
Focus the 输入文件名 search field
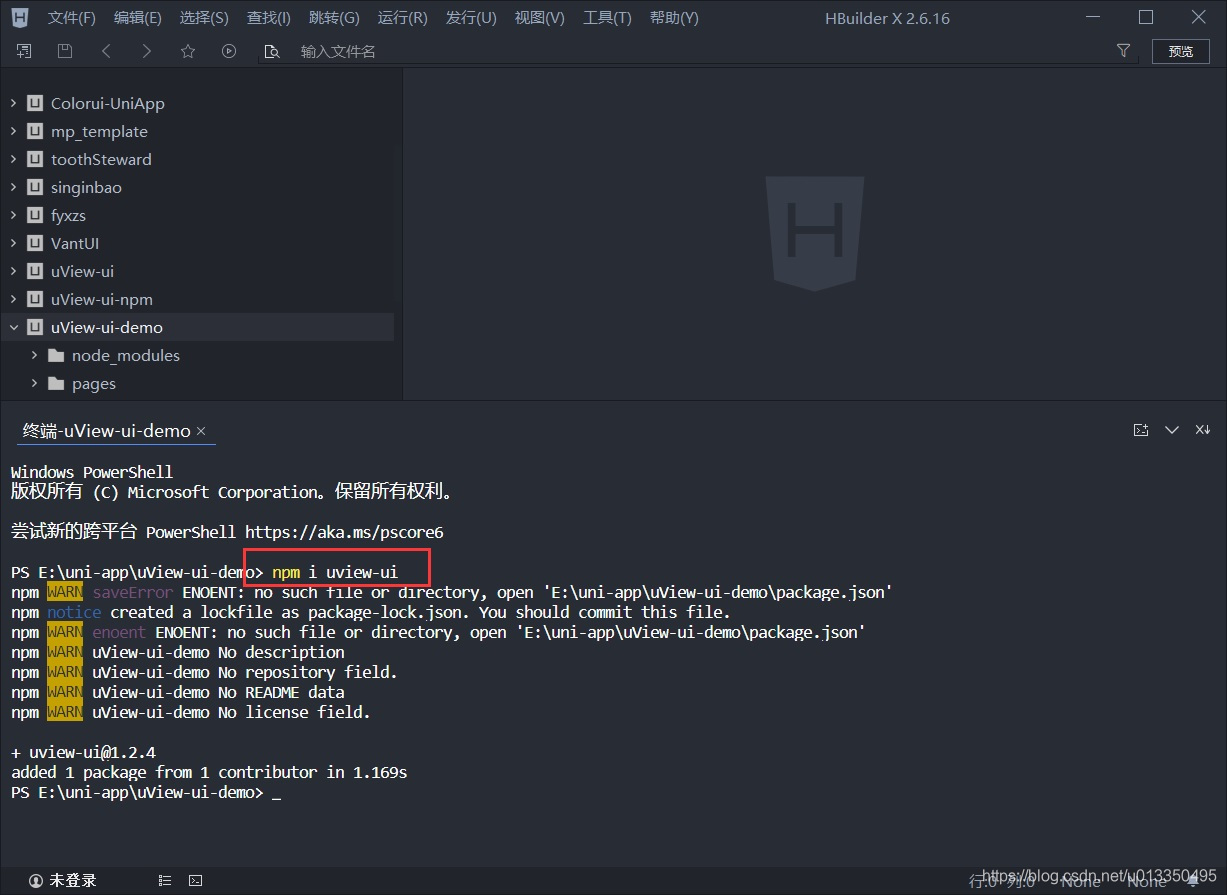click(700, 52)
